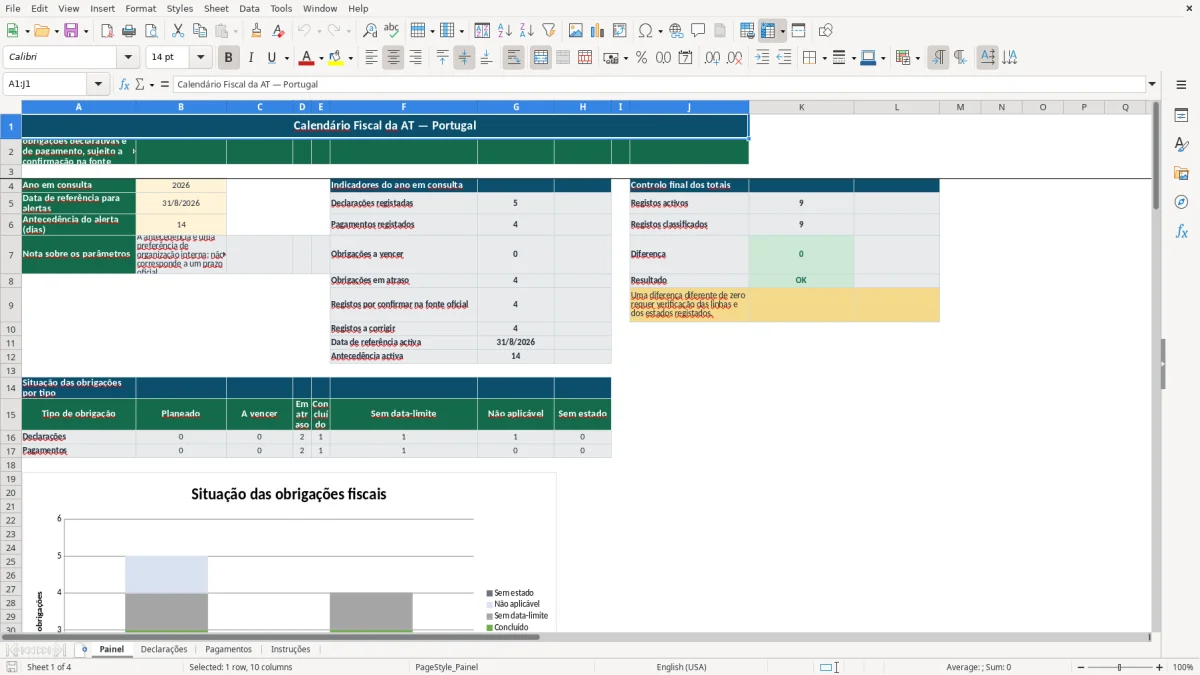1200x675 pixels.
Task: Open the Format menu
Action: [x=140, y=8]
